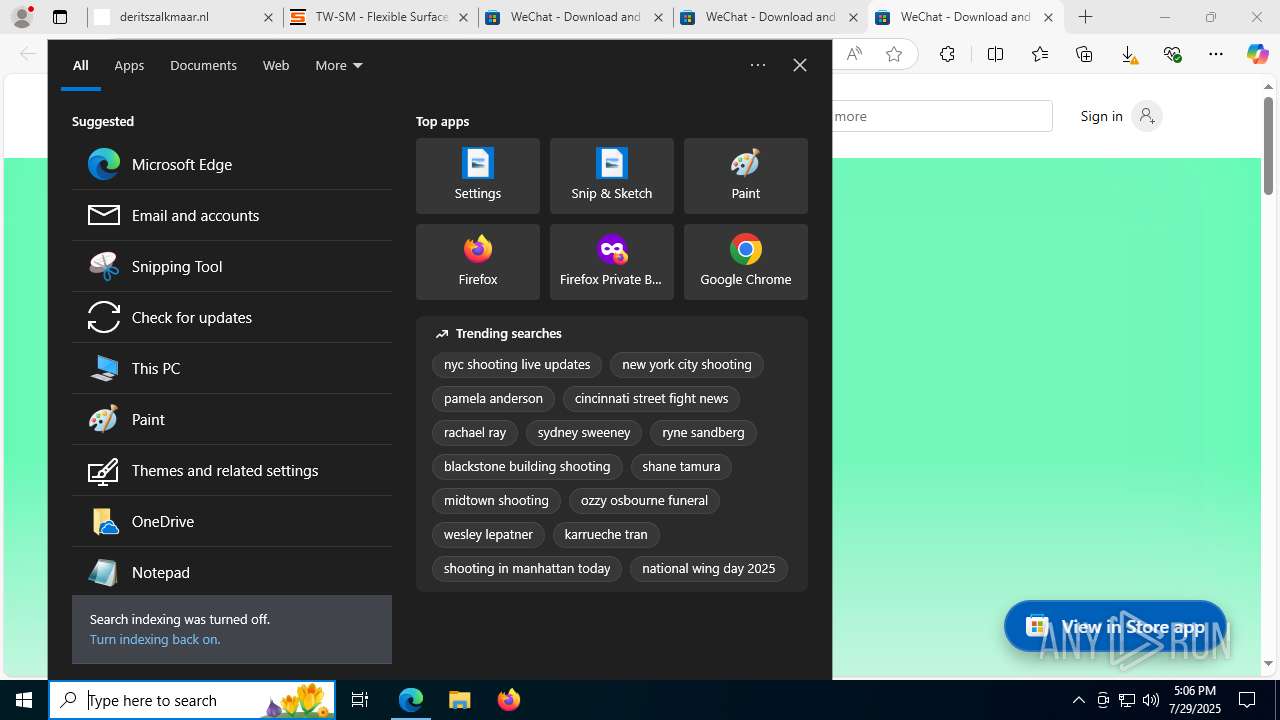Click the taskbar search box
Image resolution: width=1280 pixels, height=720 pixels.
coord(192,700)
